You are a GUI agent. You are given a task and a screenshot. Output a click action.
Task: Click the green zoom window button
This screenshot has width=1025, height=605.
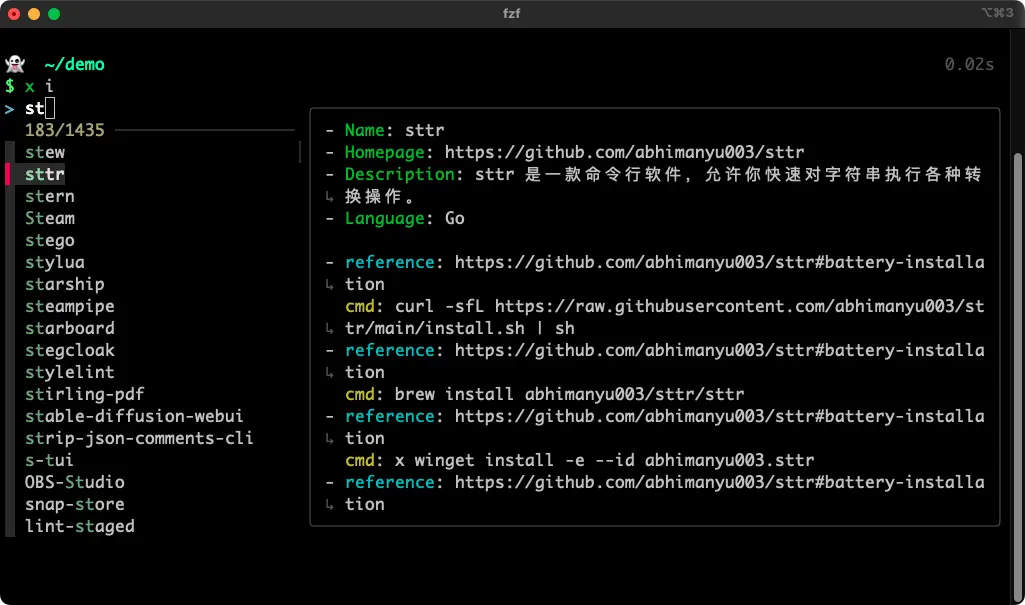[53, 13]
